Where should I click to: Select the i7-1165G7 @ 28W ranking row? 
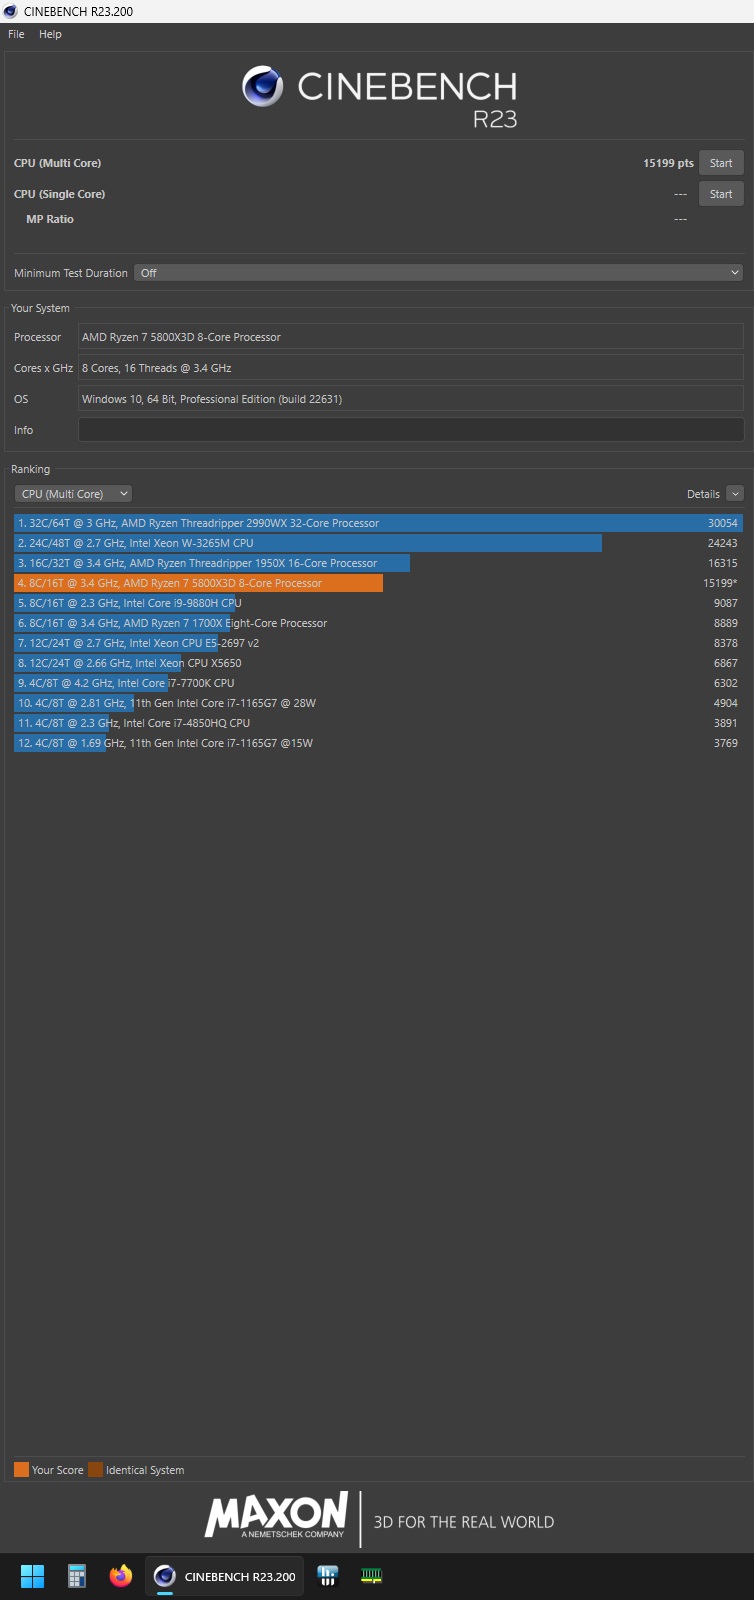(x=378, y=703)
